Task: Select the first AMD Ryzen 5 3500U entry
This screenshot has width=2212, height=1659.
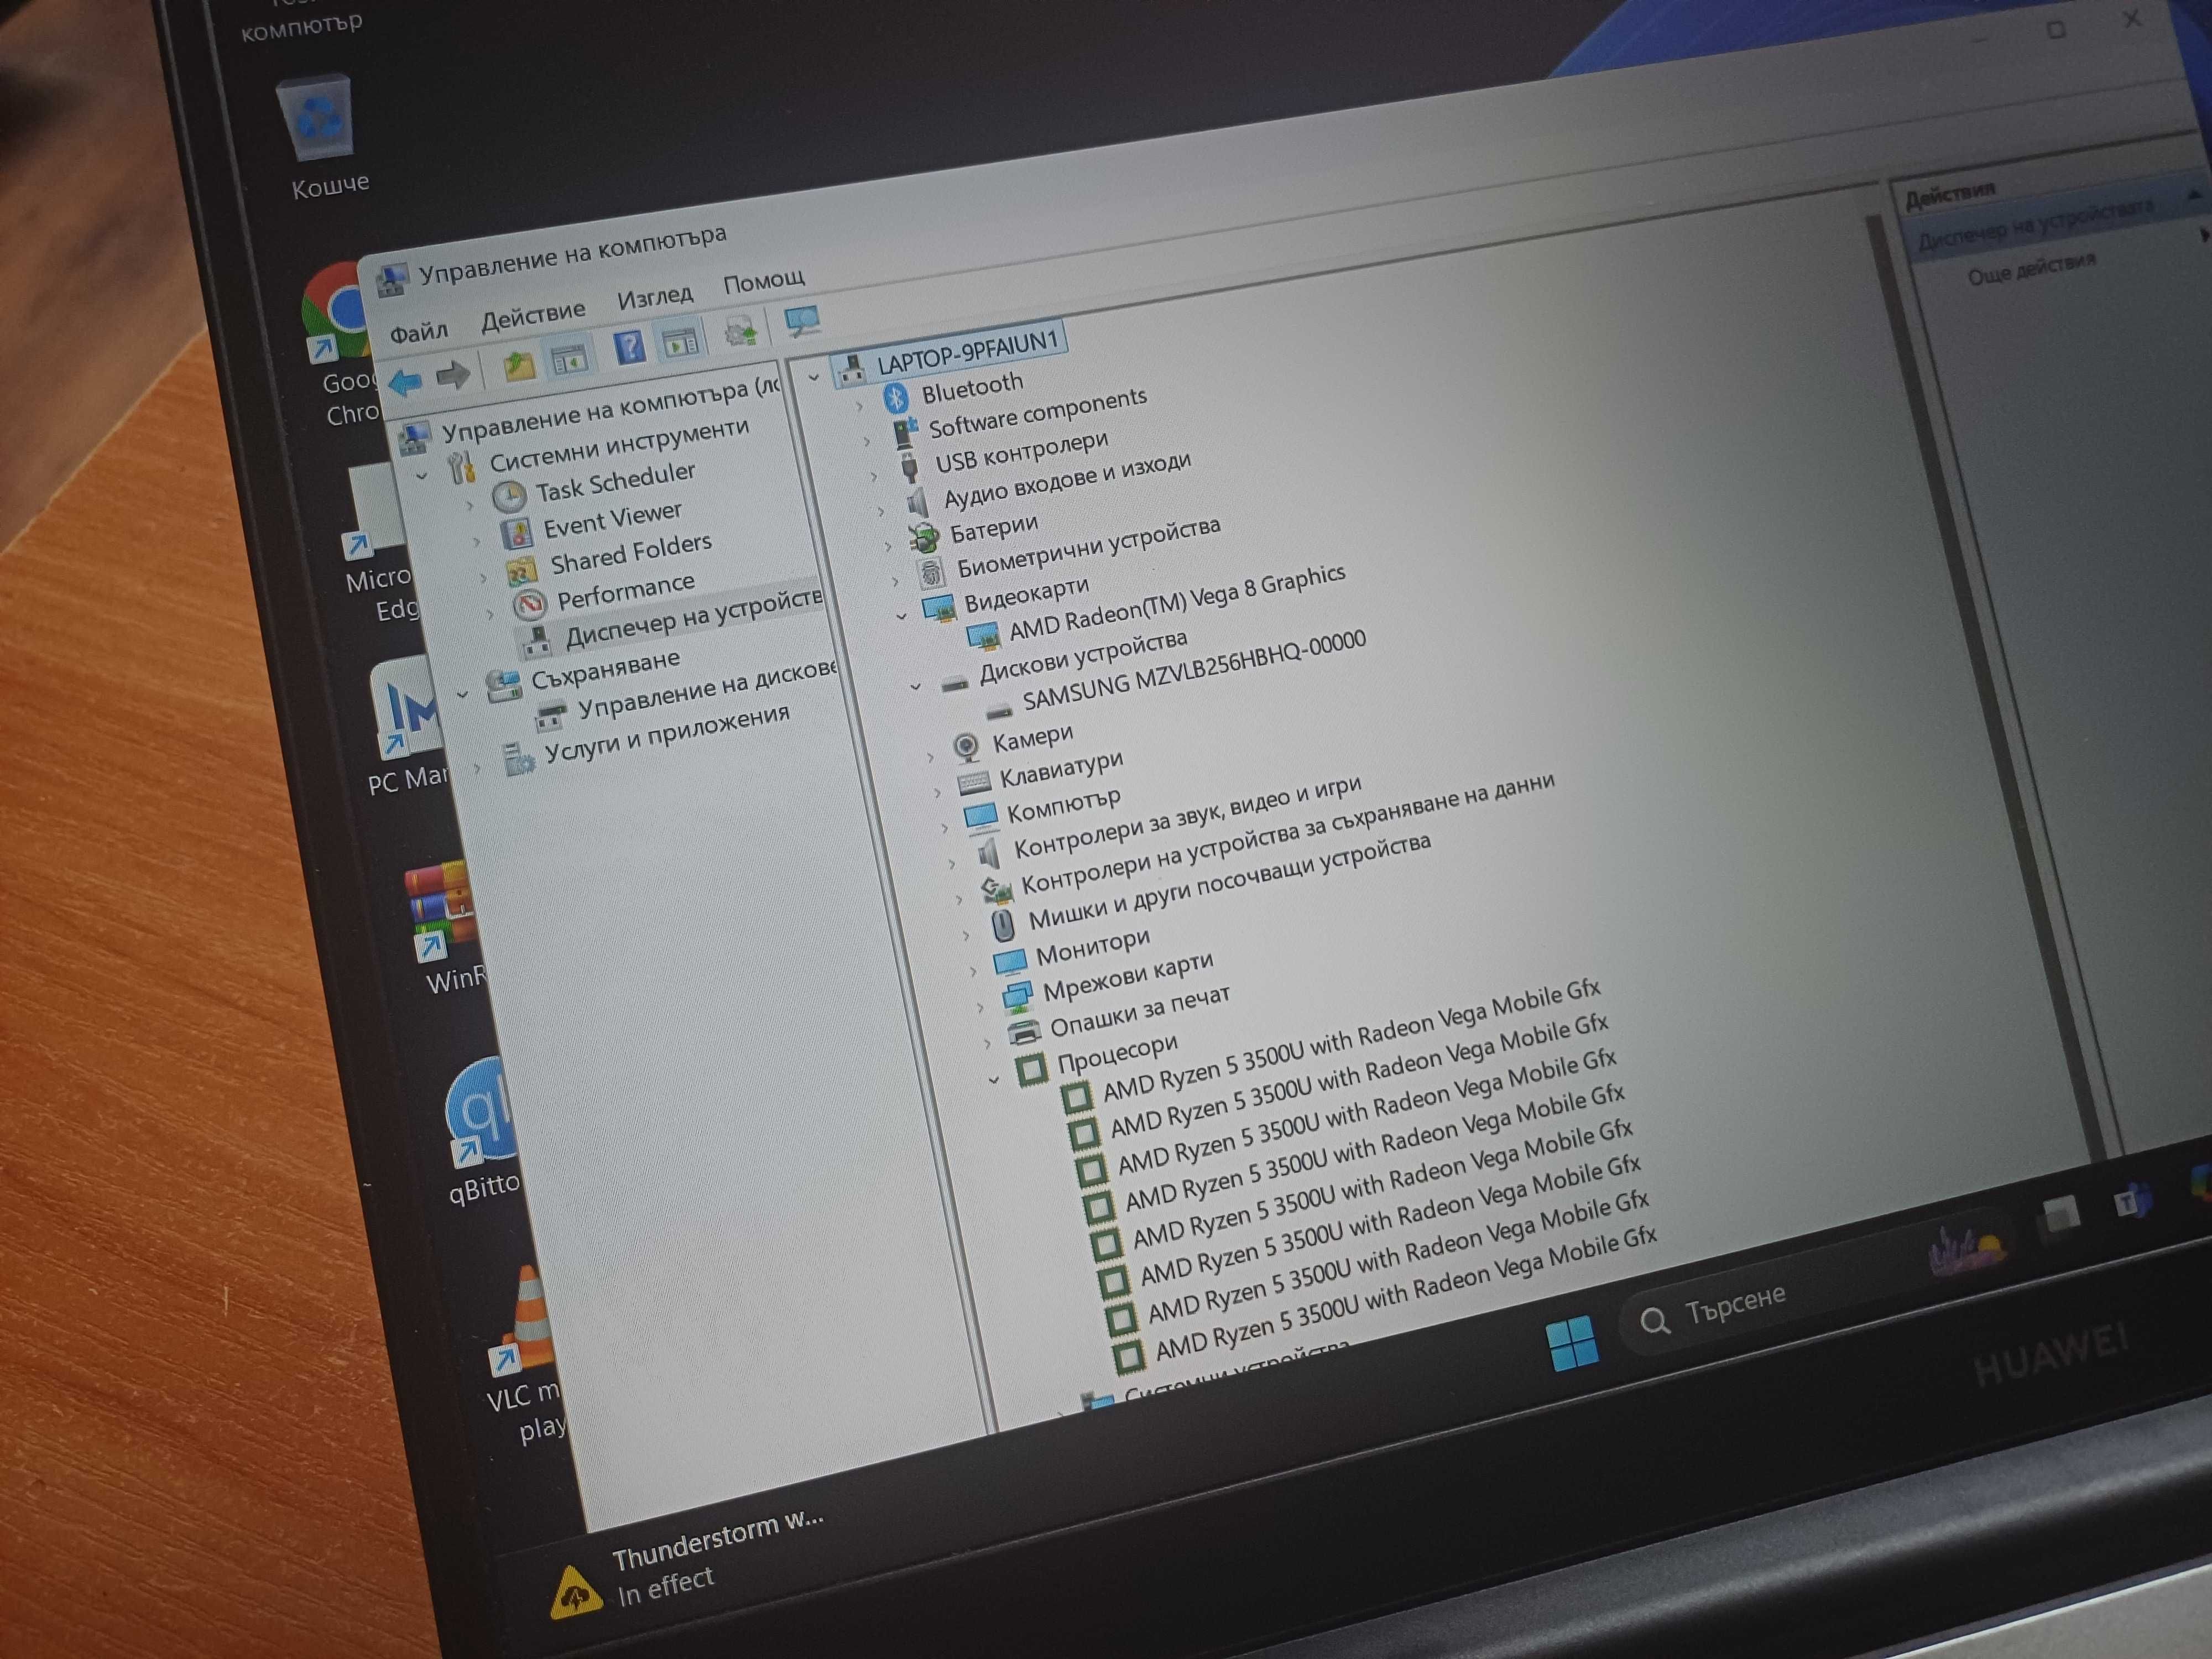Action: pos(1351,1039)
